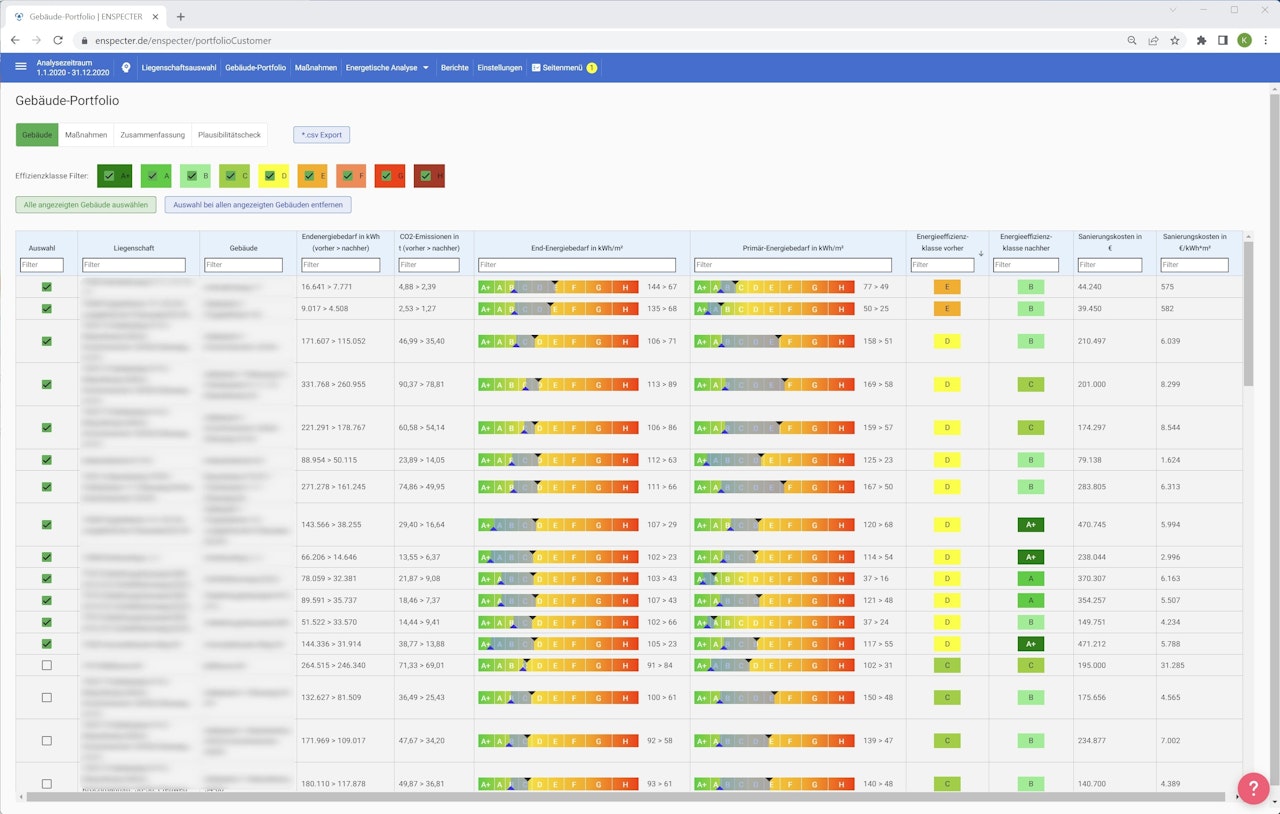Reload the page with the refresh icon
Screen dimensions: 1280x814
[x=58, y=40]
